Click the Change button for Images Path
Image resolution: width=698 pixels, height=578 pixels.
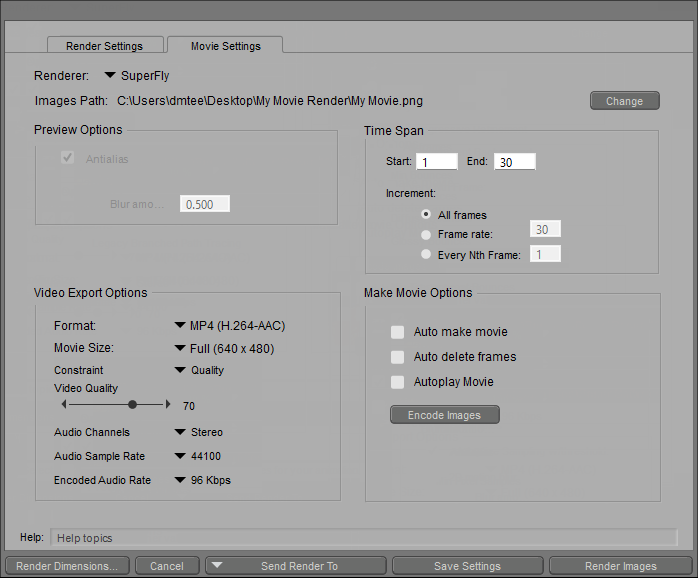pos(624,101)
